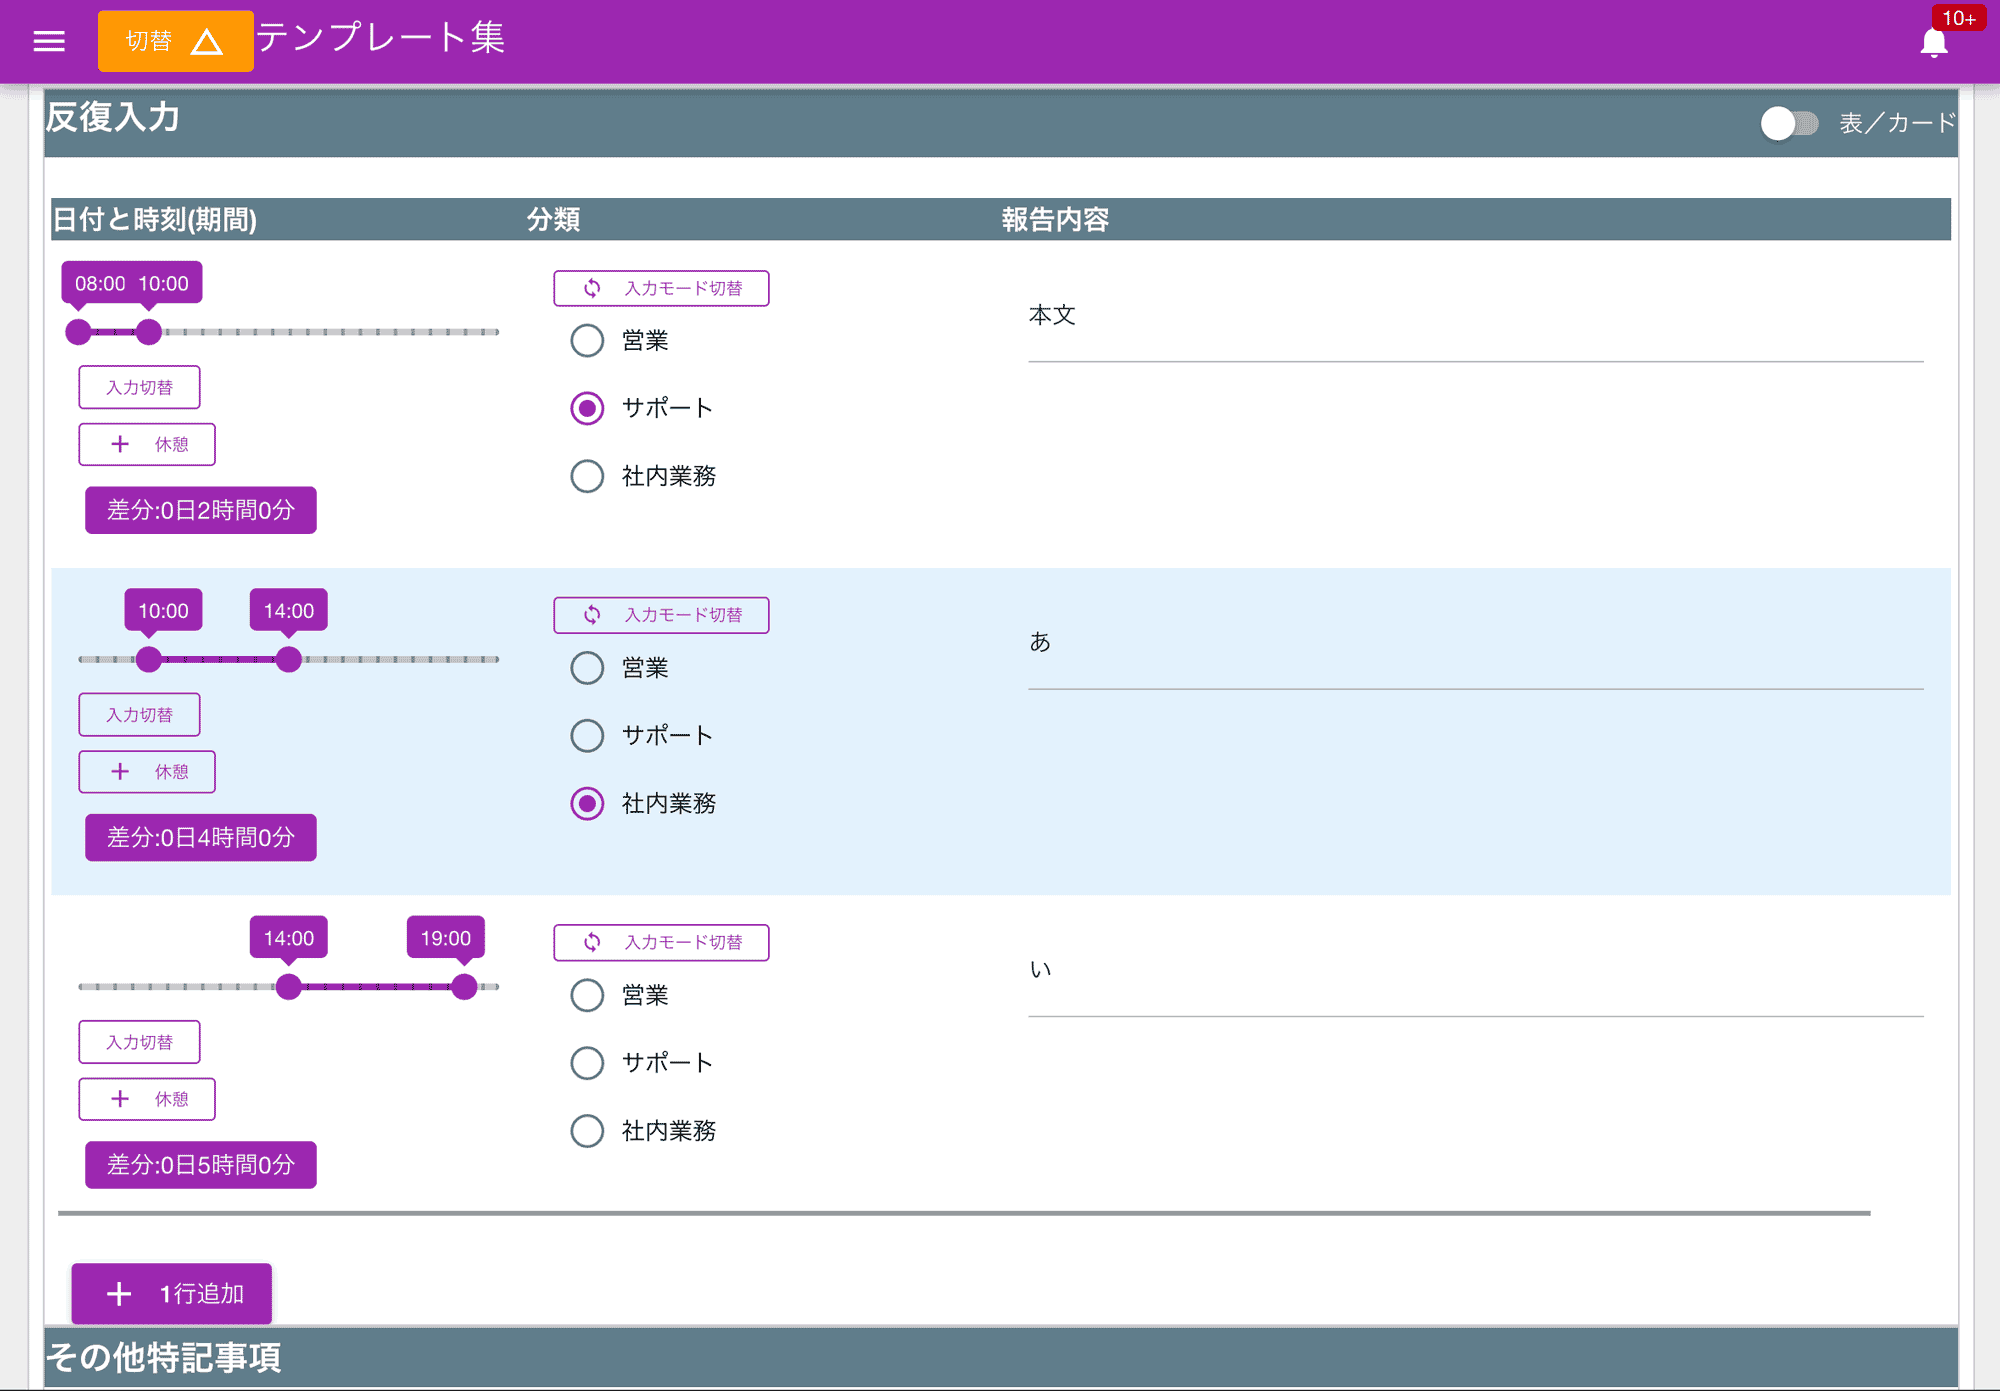Click the plus icon on the first 休憩 button
This screenshot has width=2000, height=1391.
(120, 444)
